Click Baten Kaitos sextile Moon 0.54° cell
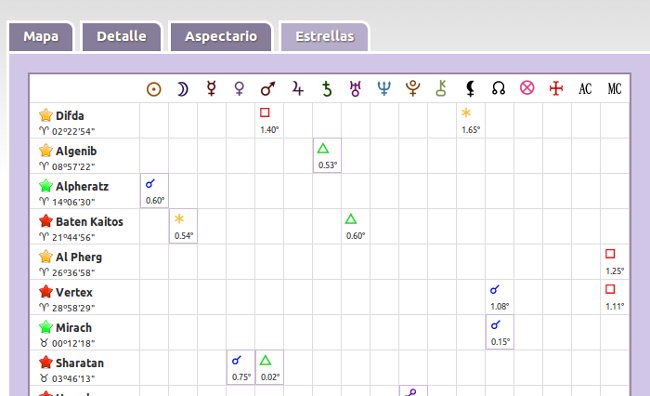 (183, 226)
